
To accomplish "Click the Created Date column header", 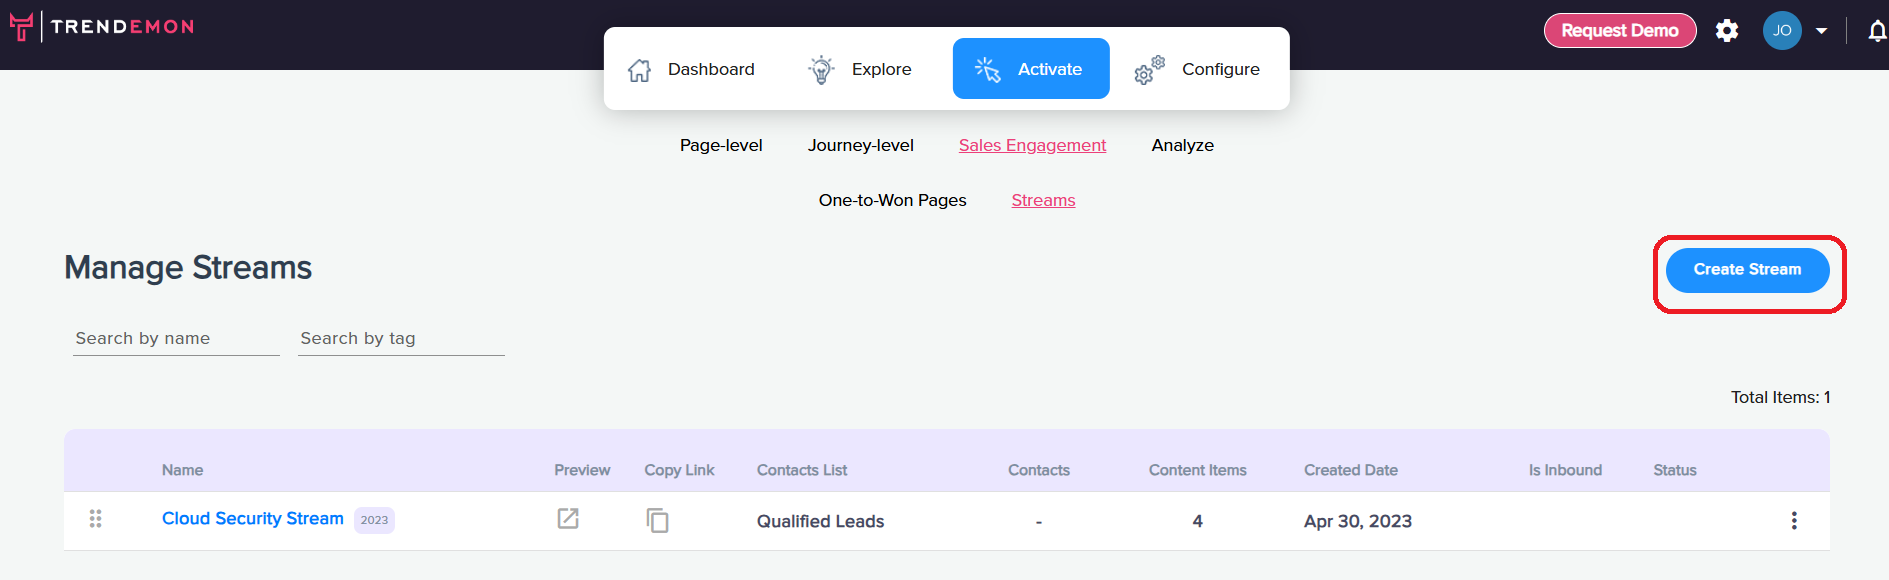I will 1351,470.
